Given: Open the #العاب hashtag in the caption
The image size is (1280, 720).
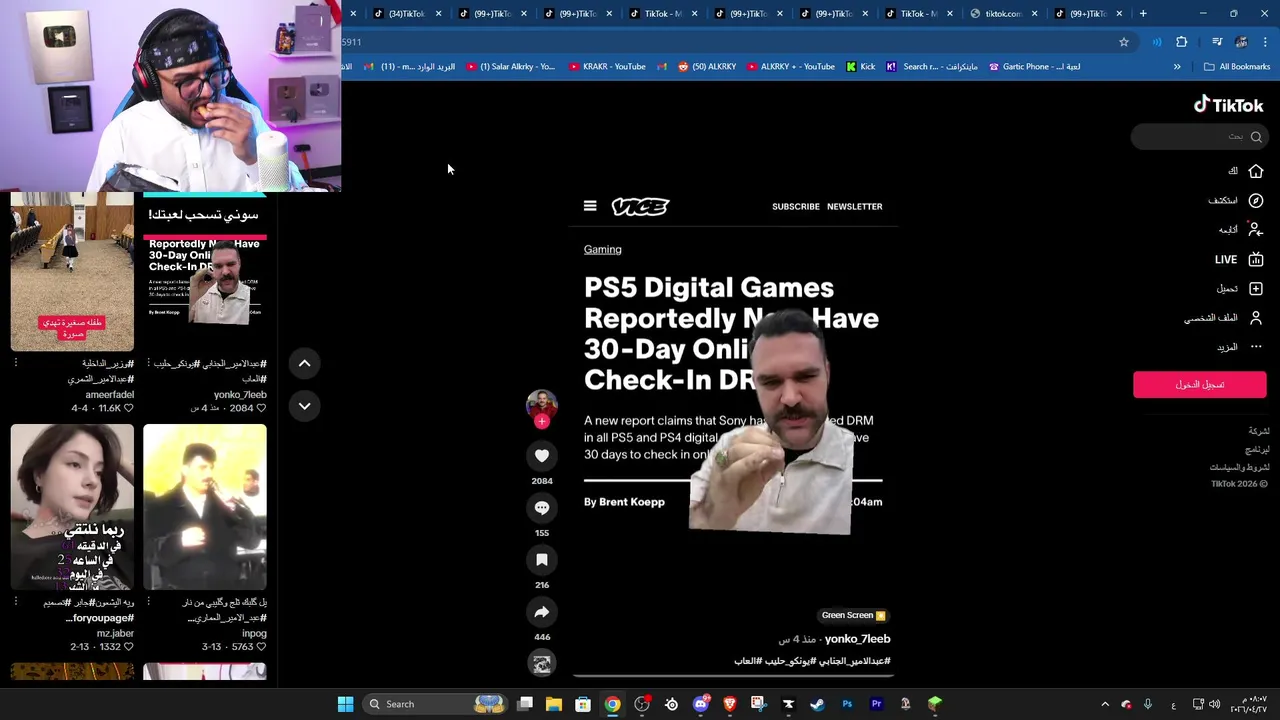Looking at the screenshot, I should pyautogui.click(x=748, y=661).
